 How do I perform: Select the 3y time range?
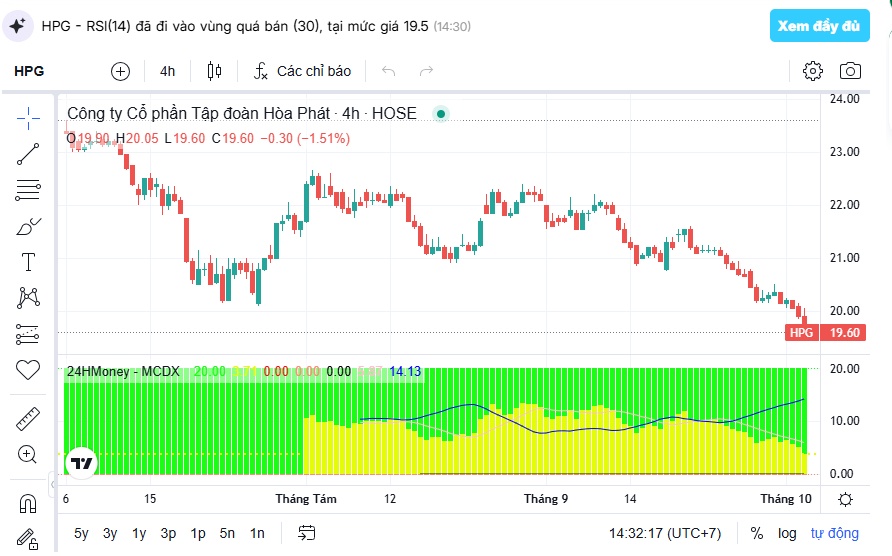click(x=110, y=533)
